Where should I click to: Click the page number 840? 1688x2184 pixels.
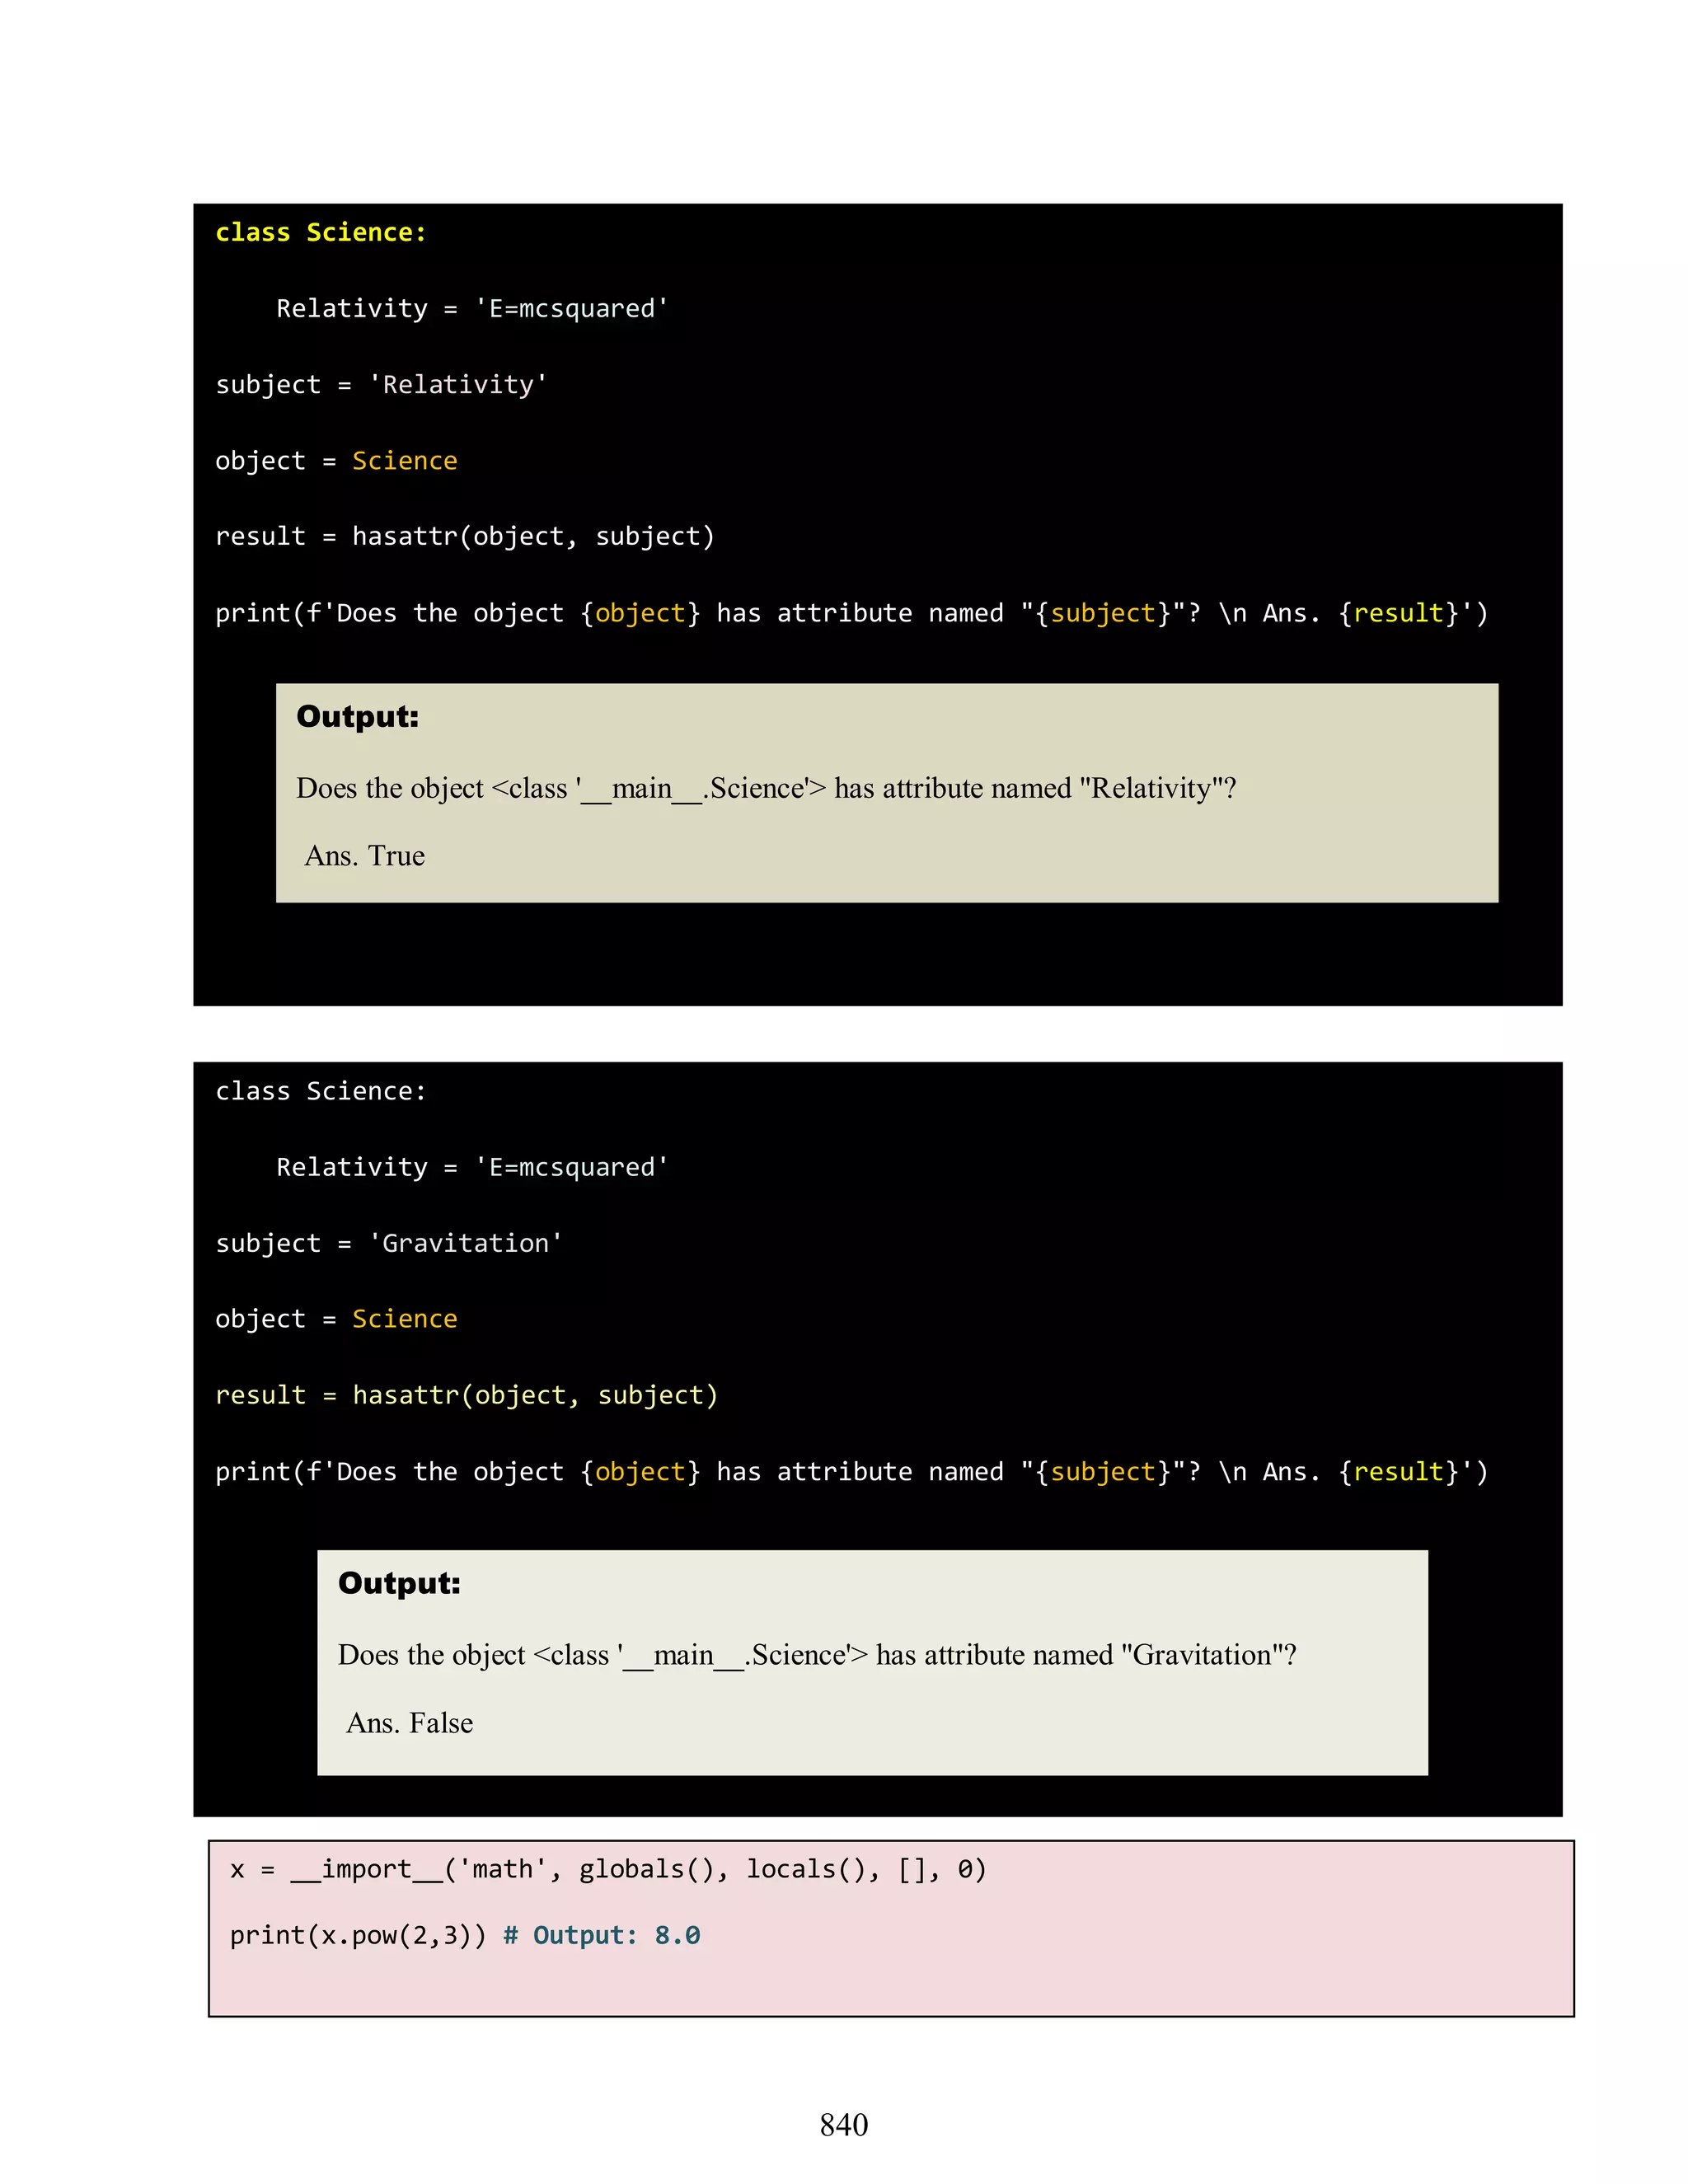coord(844,2125)
